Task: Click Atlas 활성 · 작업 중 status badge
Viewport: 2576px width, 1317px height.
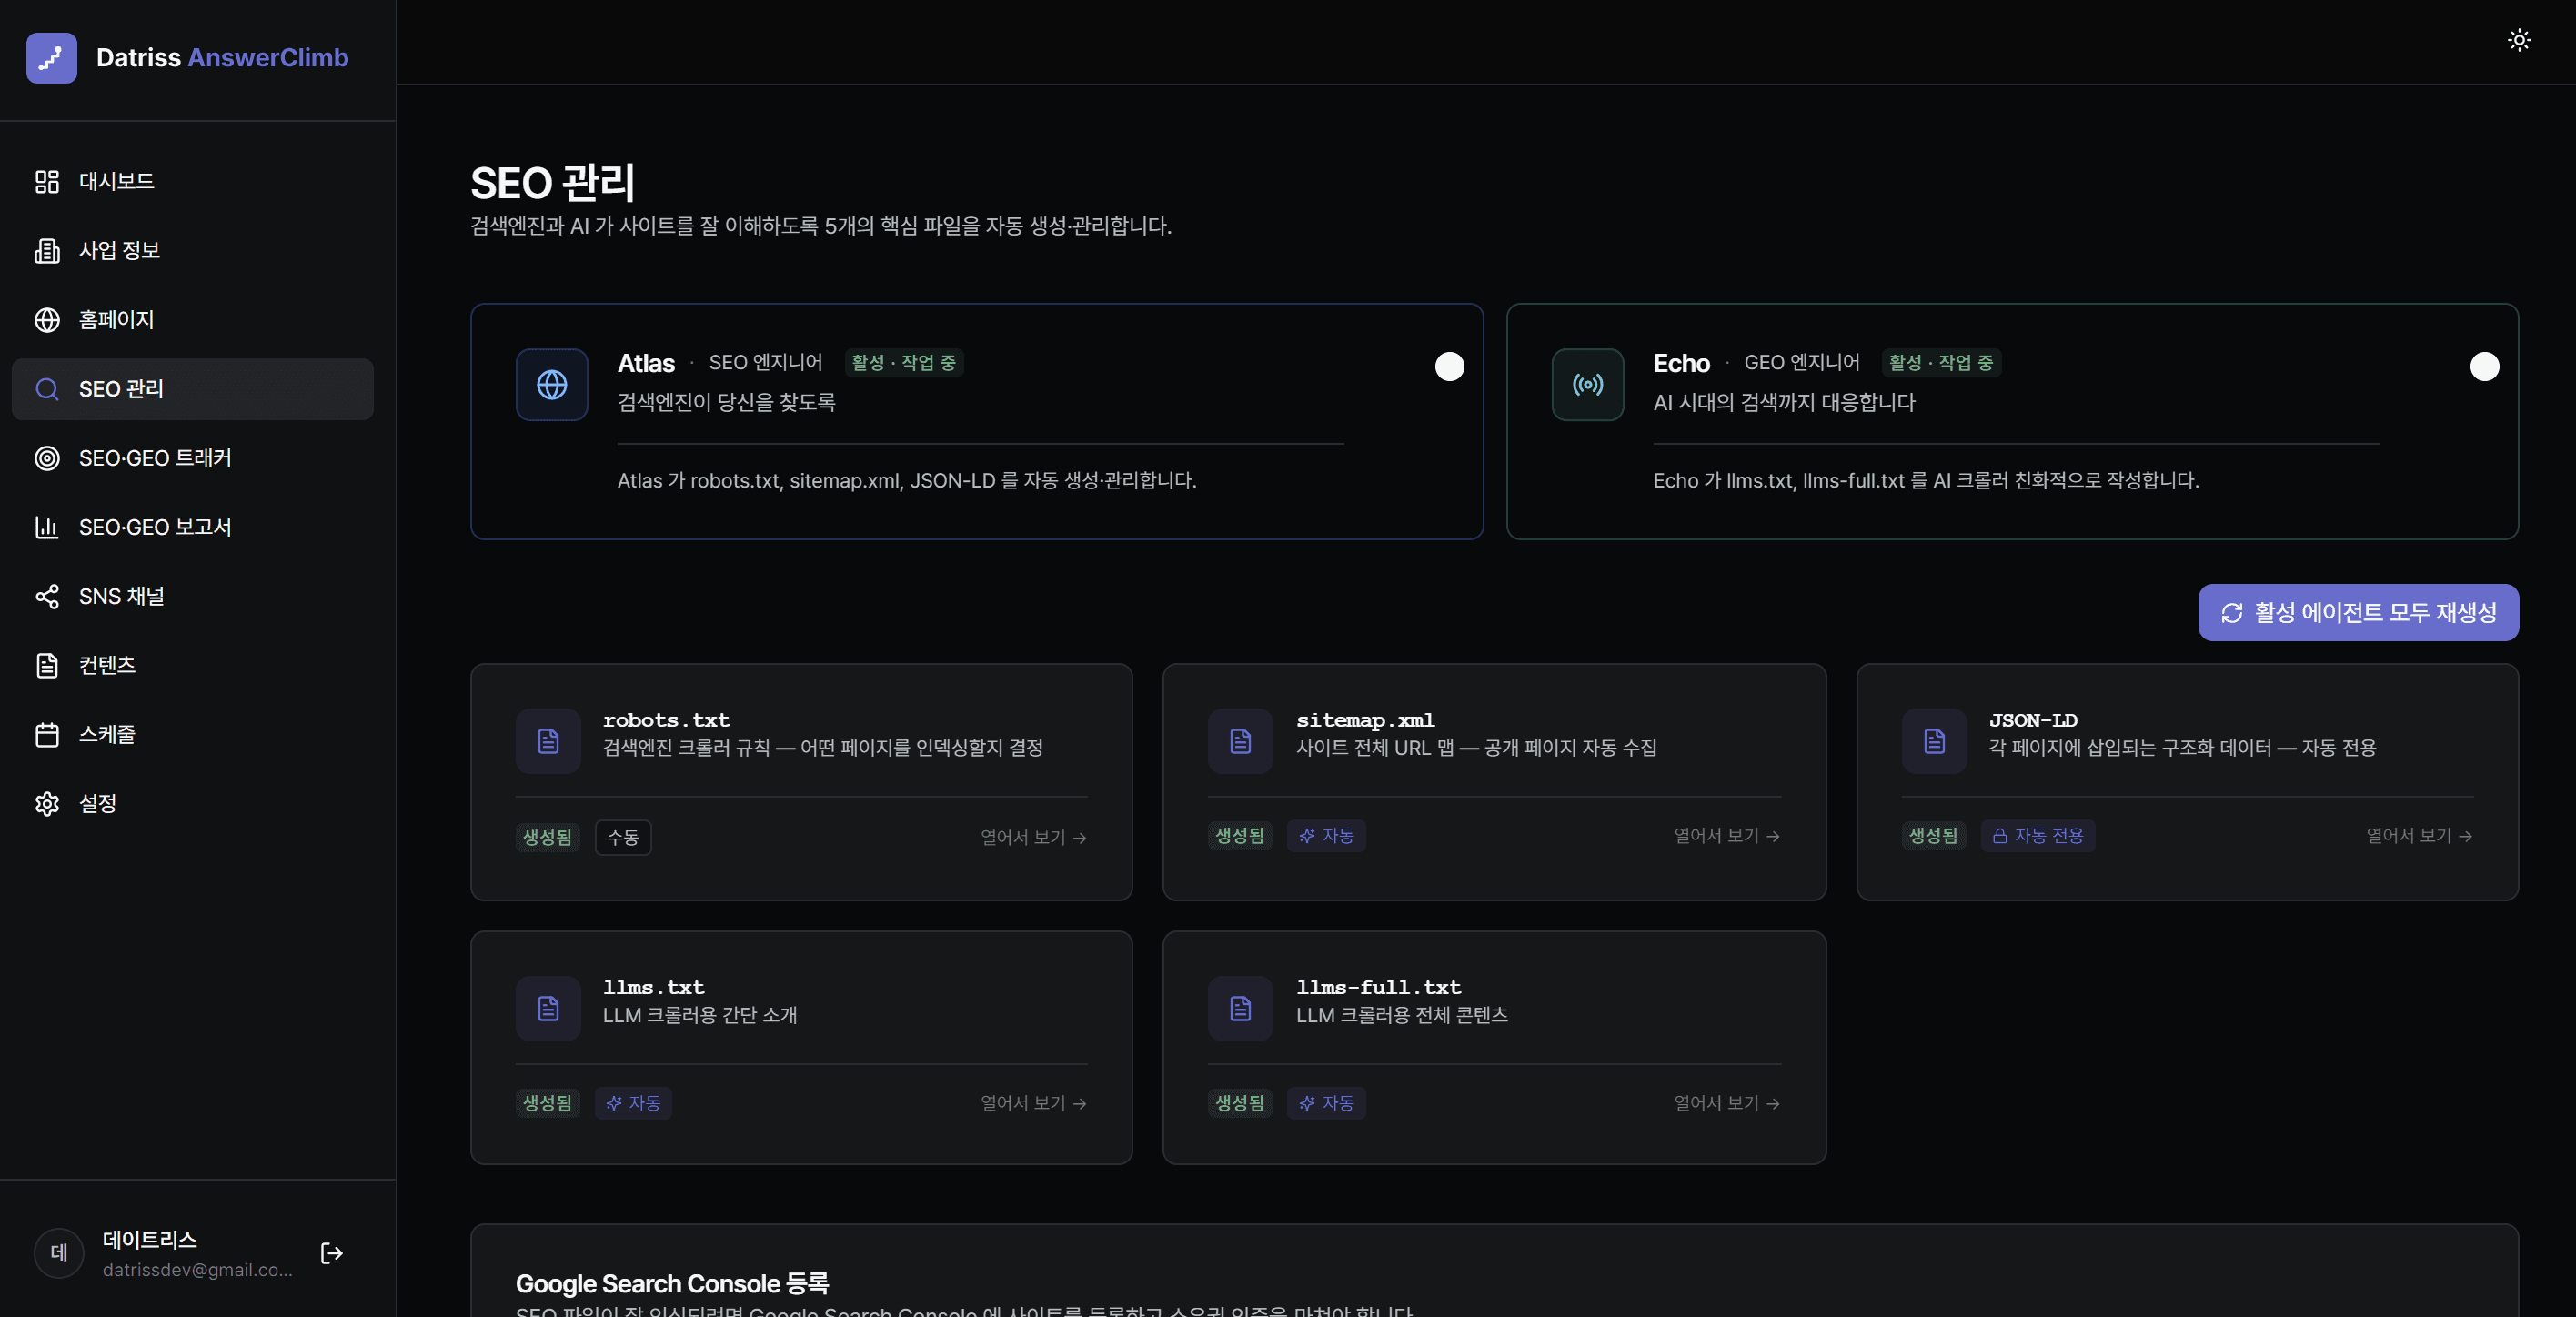Action: click(904, 363)
